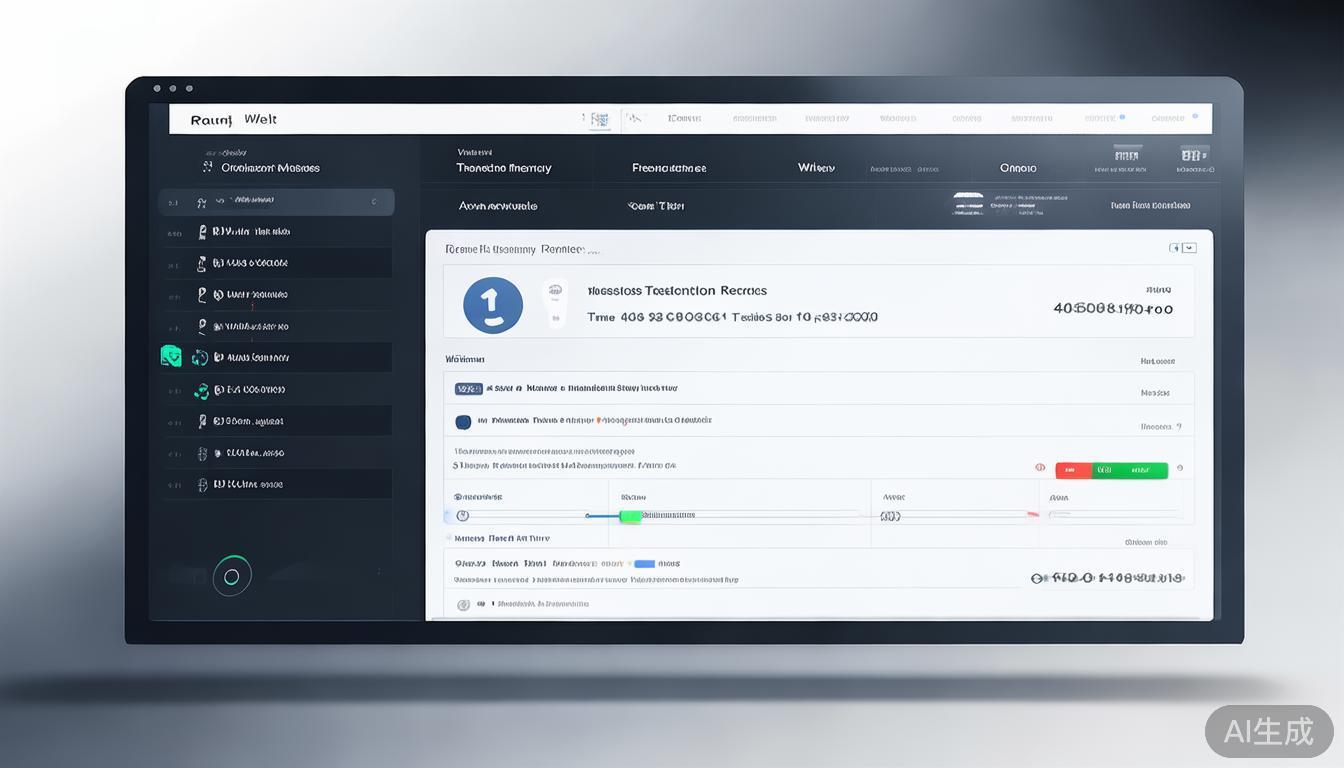This screenshot has height=768, width=1344.
Task: Toggle the dark blue status dot in the list
Action: [463, 421]
